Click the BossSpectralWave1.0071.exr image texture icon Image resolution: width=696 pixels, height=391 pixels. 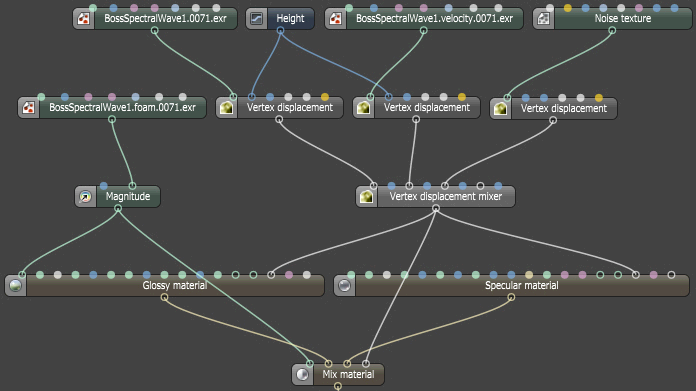(83, 19)
